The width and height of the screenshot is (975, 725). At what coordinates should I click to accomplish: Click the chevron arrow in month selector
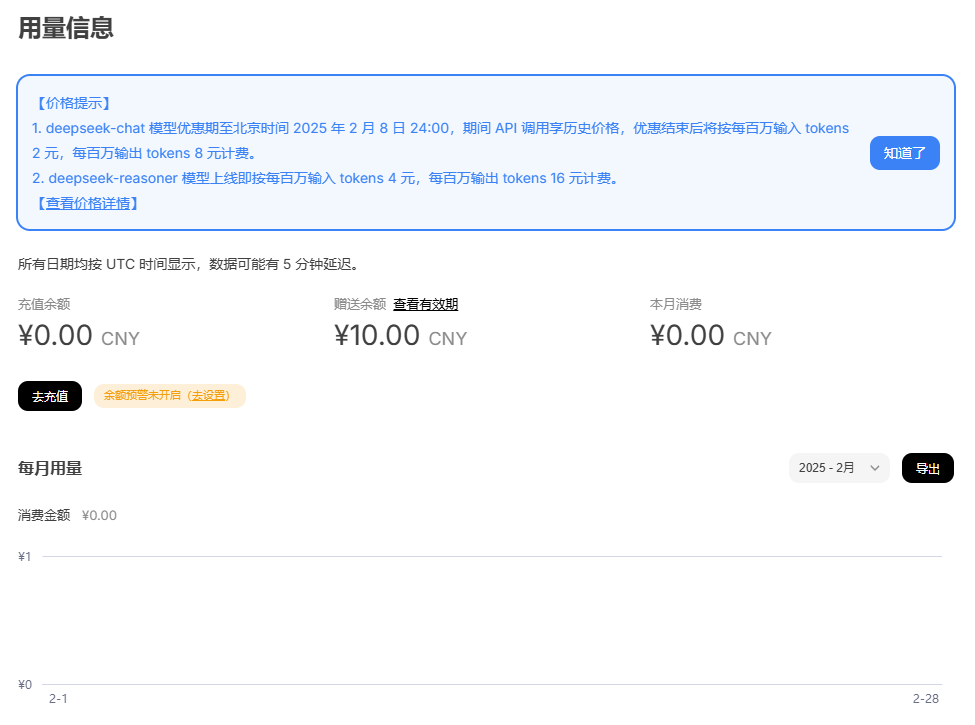click(874, 468)
